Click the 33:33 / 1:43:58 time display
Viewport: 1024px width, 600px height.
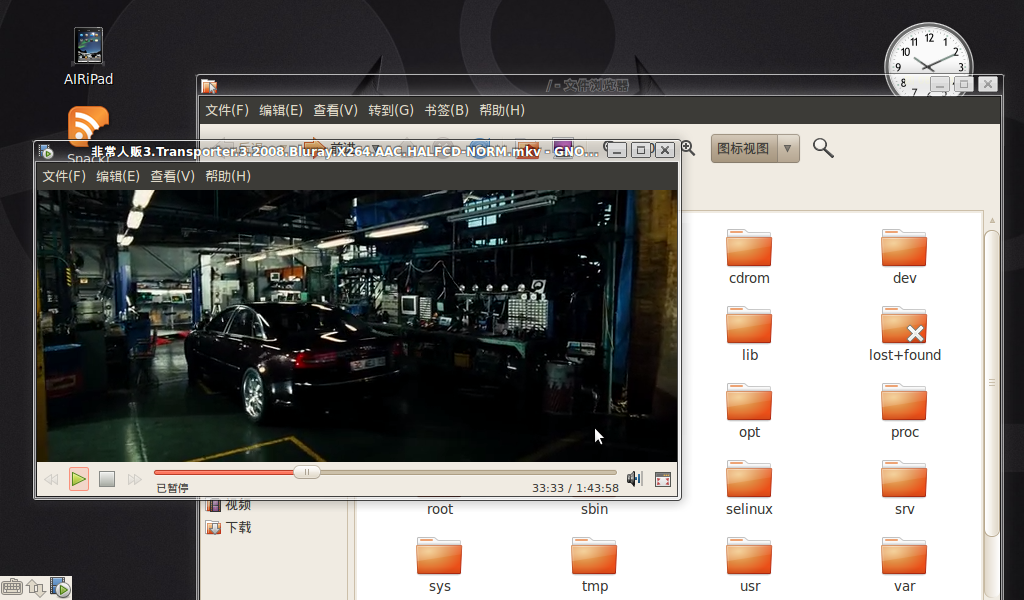575,488
